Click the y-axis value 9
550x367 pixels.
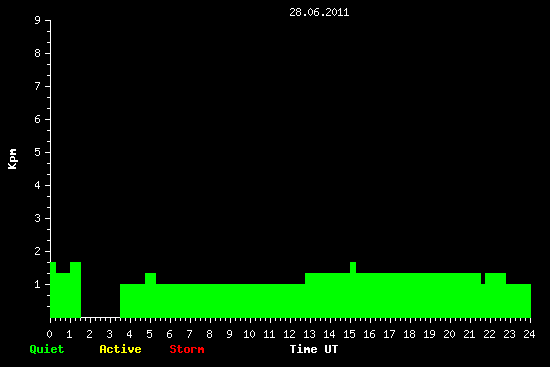[38, 20]
